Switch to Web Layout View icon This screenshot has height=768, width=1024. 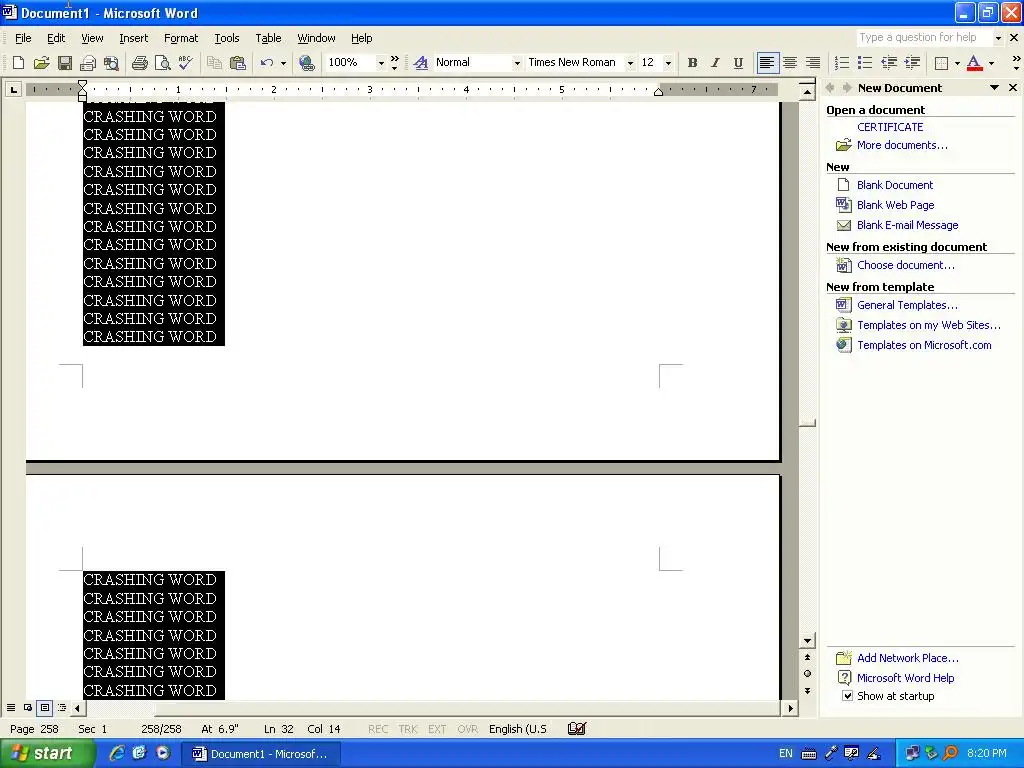[x=28, y=708]
